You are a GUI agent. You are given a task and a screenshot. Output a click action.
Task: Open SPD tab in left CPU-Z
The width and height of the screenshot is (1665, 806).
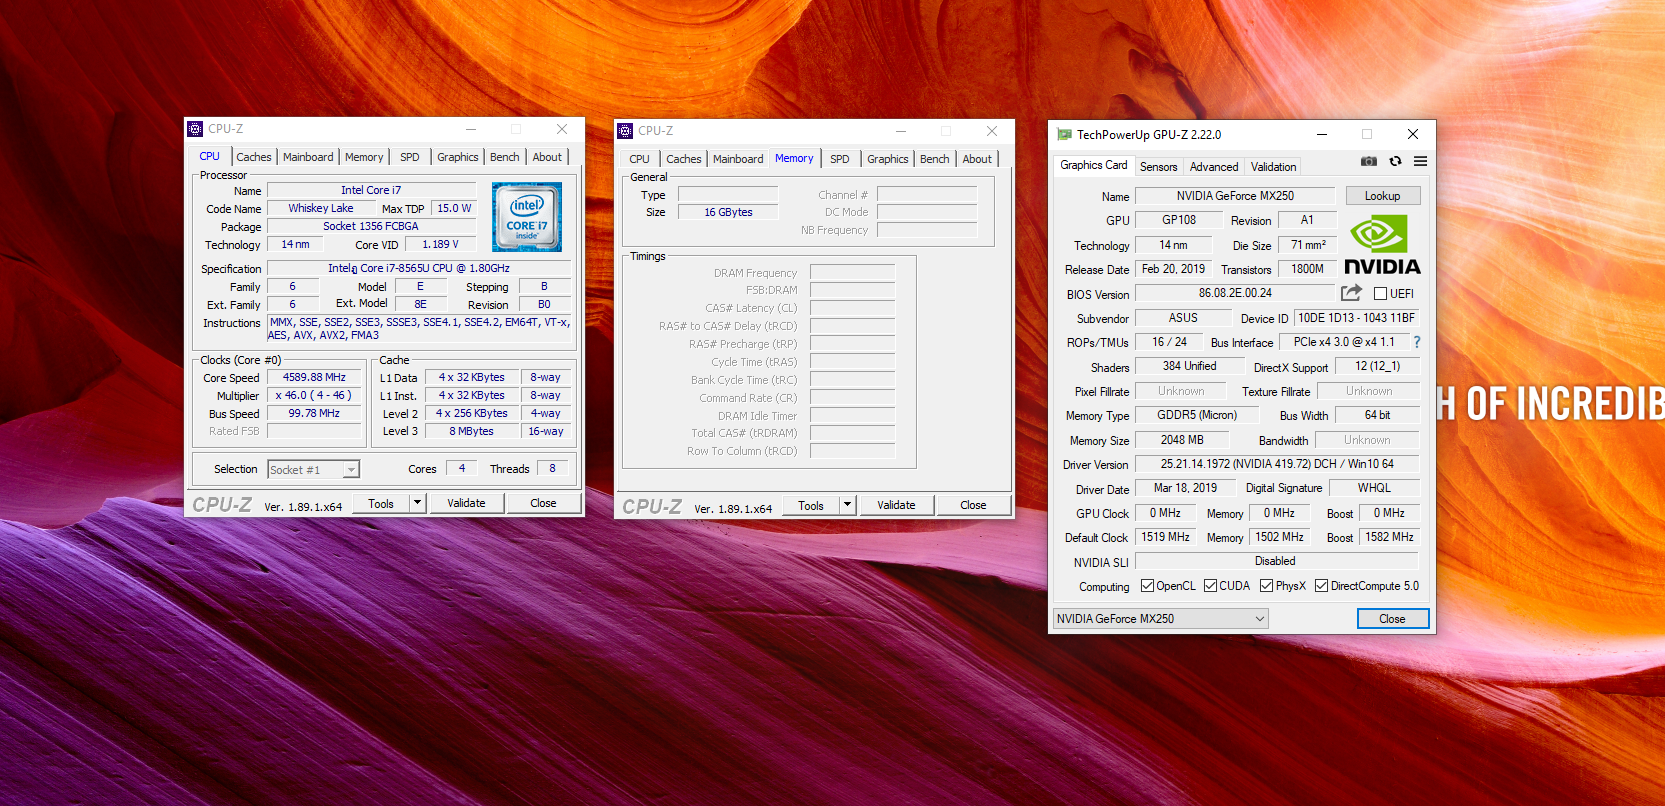coord(410,157)
